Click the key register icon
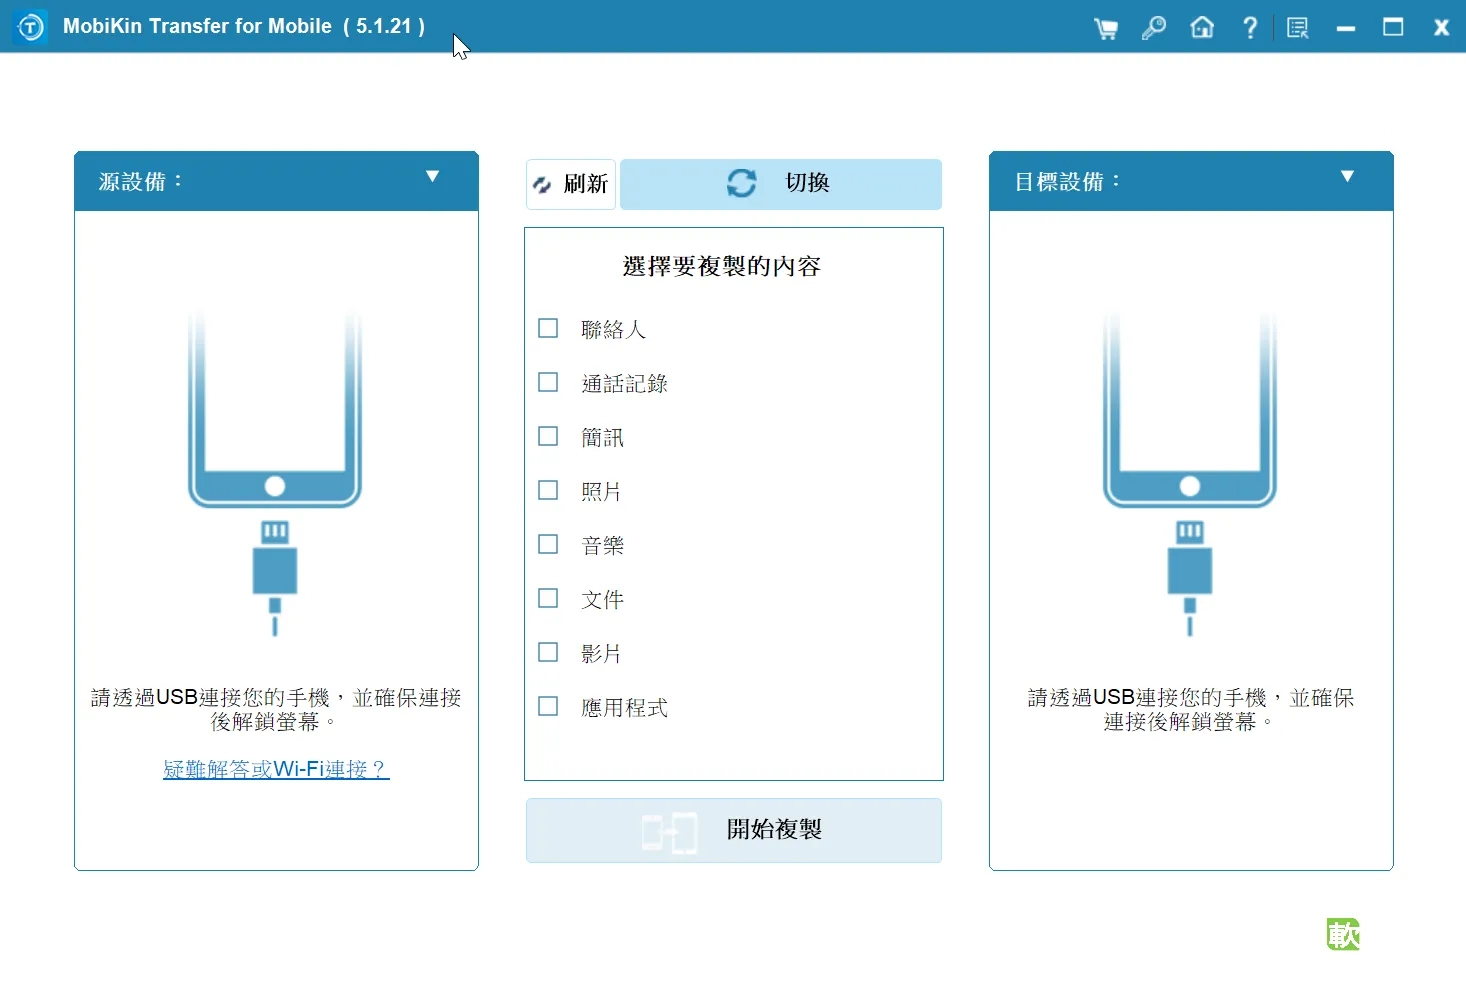Viewport: 1466px width, 986px height. [1153, 28]
